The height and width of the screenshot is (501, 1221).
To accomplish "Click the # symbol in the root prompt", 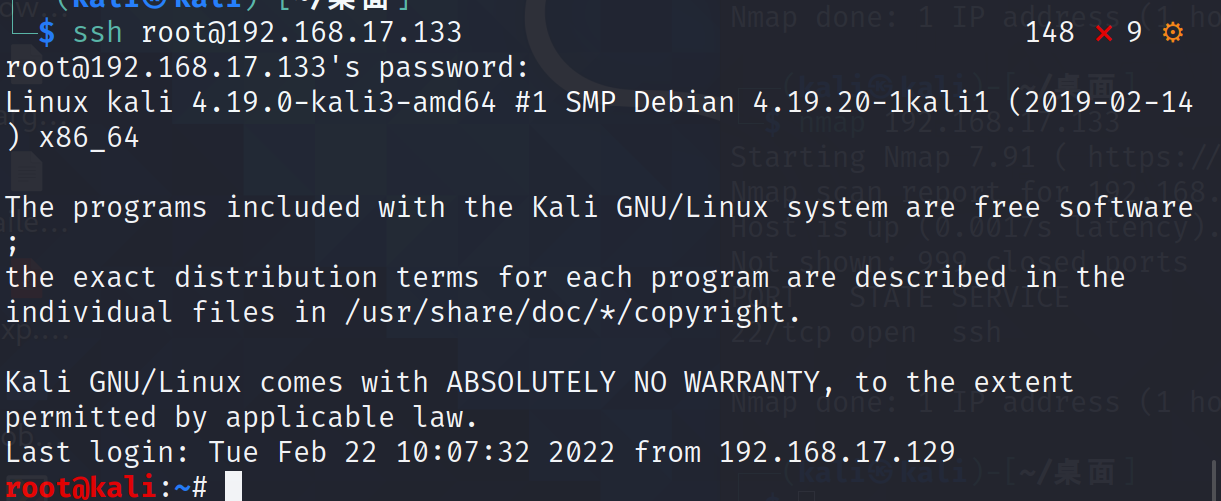I will tap(199, 487).
